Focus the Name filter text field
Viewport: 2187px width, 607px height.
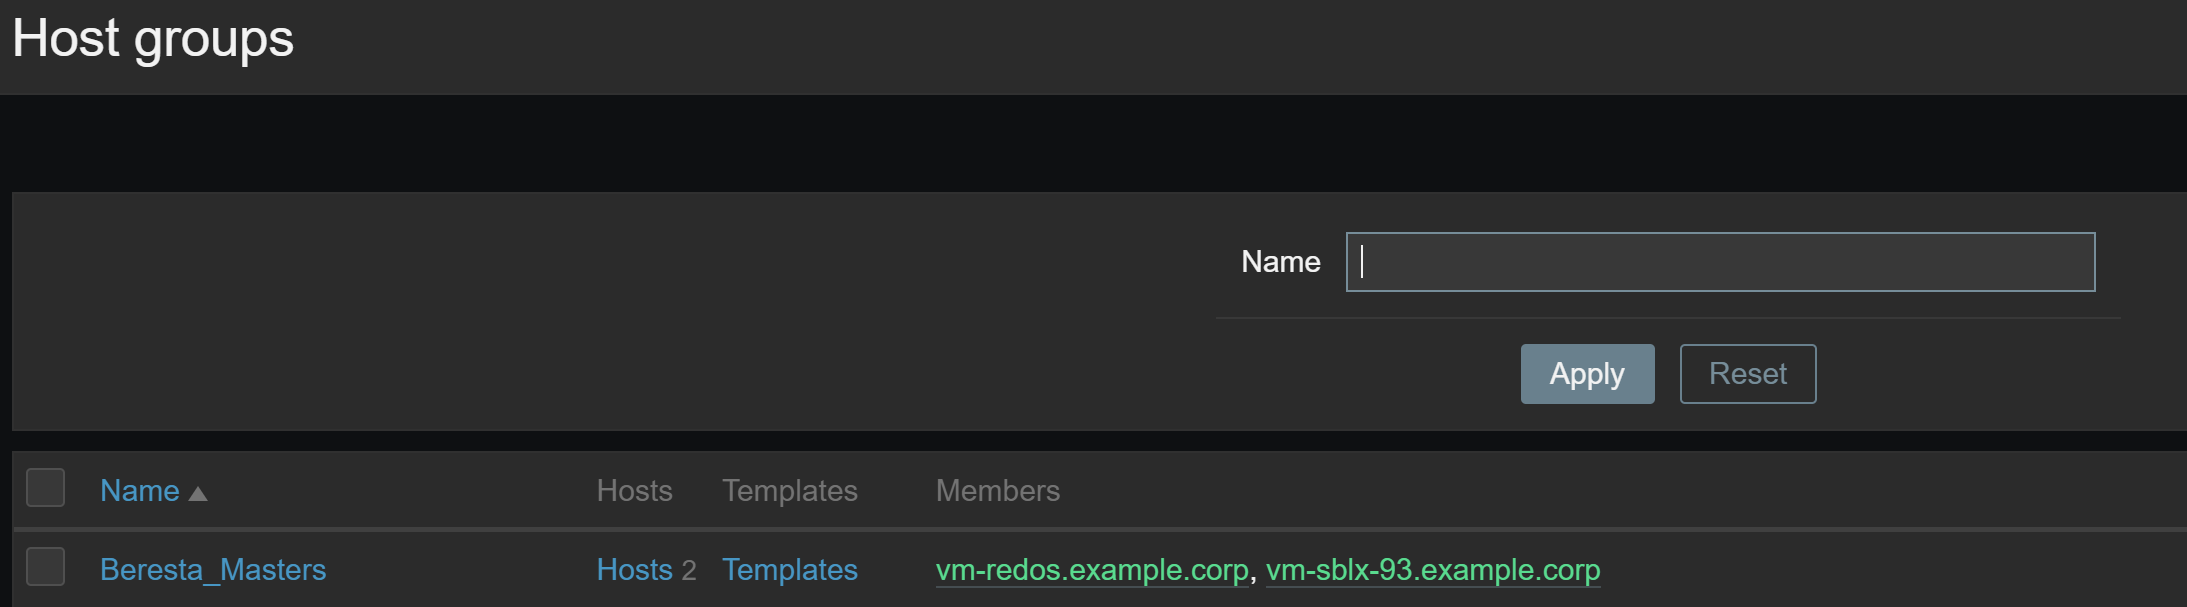pos(1720,262)
